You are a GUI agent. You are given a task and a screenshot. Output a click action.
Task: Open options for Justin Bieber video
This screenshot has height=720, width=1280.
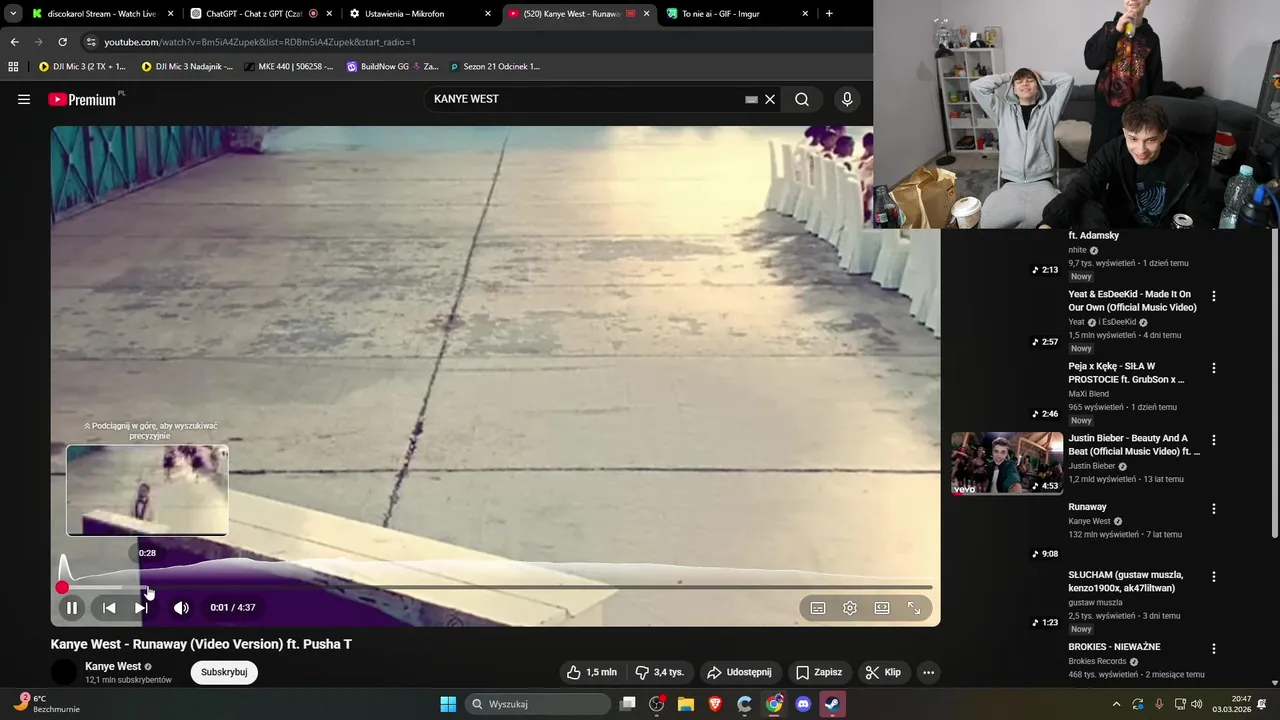pyautogui.click(x=1214, y=440)
